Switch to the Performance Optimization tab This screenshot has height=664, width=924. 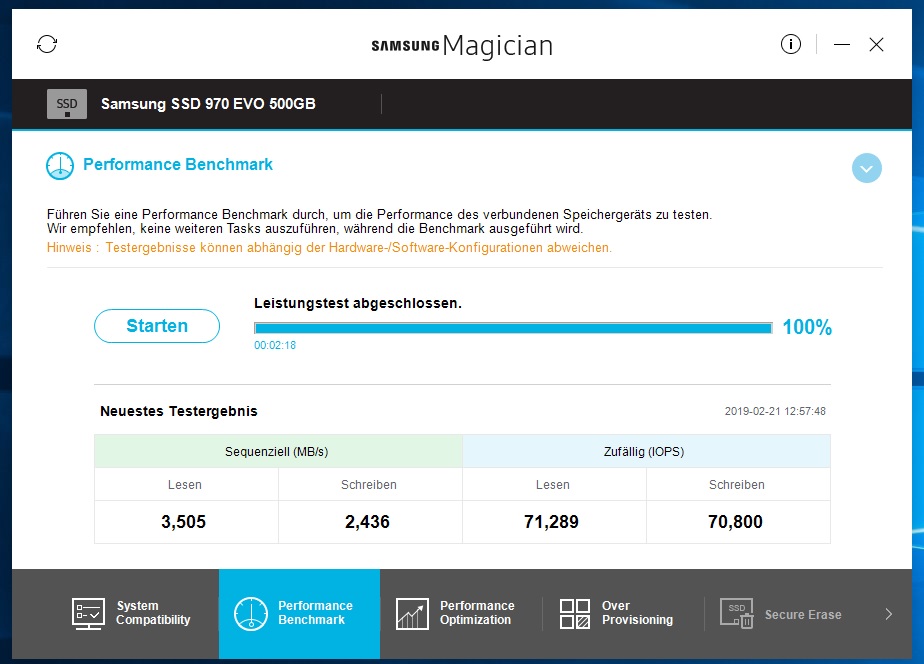coord(461,613)
